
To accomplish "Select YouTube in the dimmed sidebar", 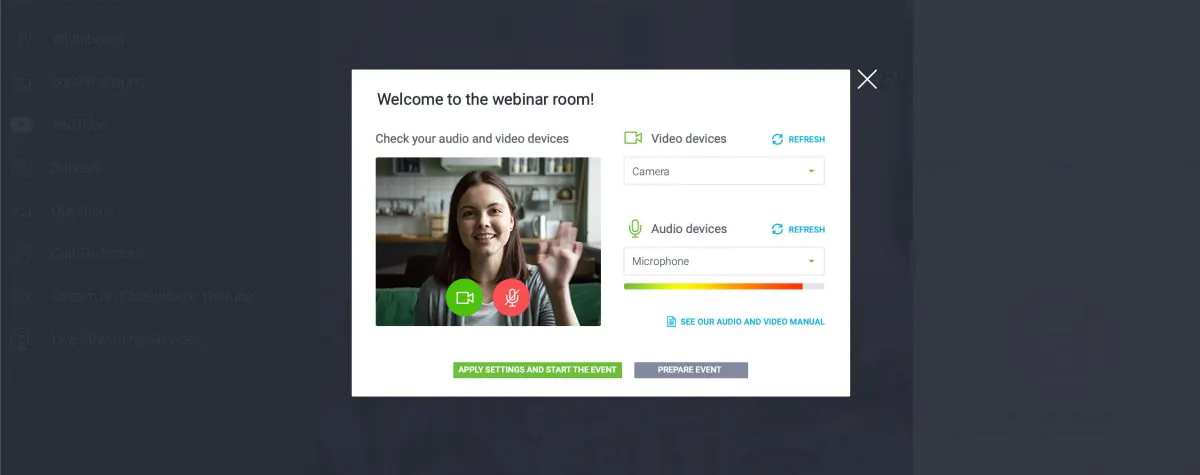I will coord(79,125).
